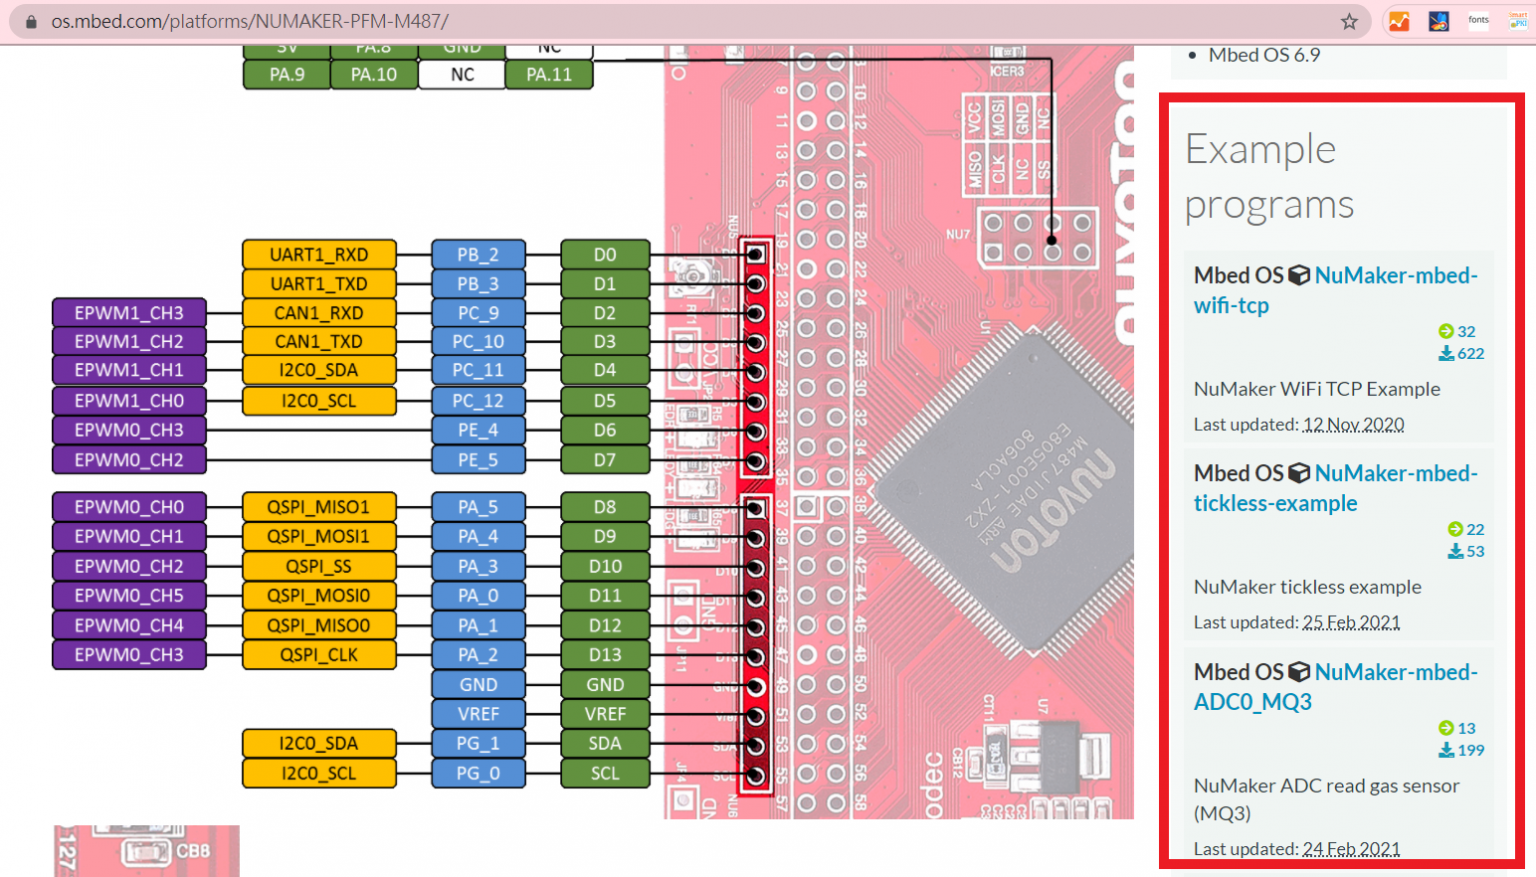
Task: Open the blue butterfly extension icon
Action: click(x=1439, y=20)
